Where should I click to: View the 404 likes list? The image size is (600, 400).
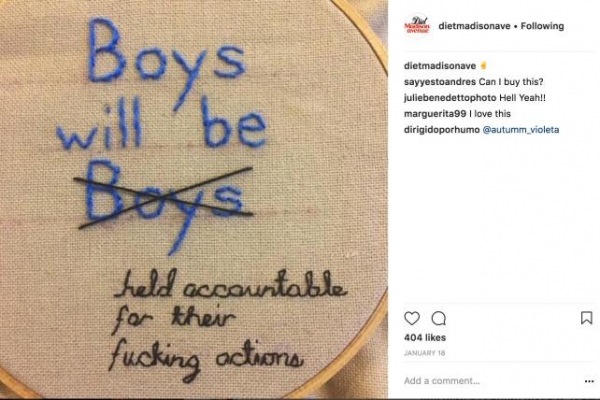[425, 338]
